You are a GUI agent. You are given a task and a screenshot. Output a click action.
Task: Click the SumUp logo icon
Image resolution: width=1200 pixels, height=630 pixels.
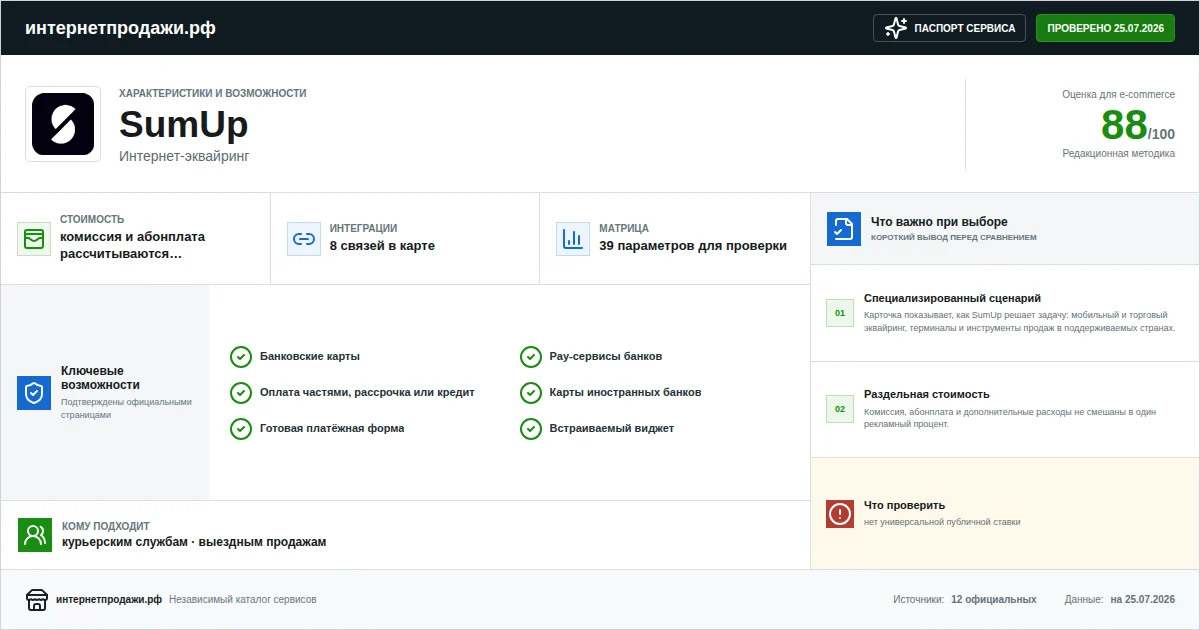(63, 124)
